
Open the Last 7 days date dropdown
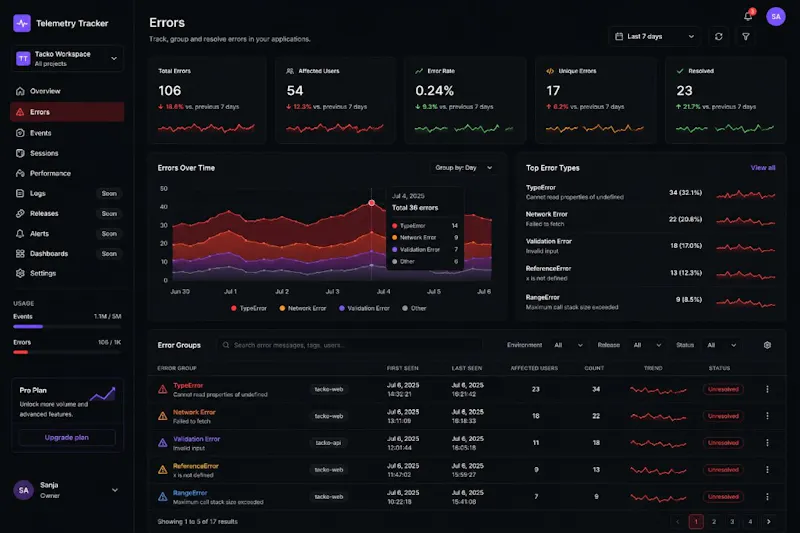tap(655, 37)
